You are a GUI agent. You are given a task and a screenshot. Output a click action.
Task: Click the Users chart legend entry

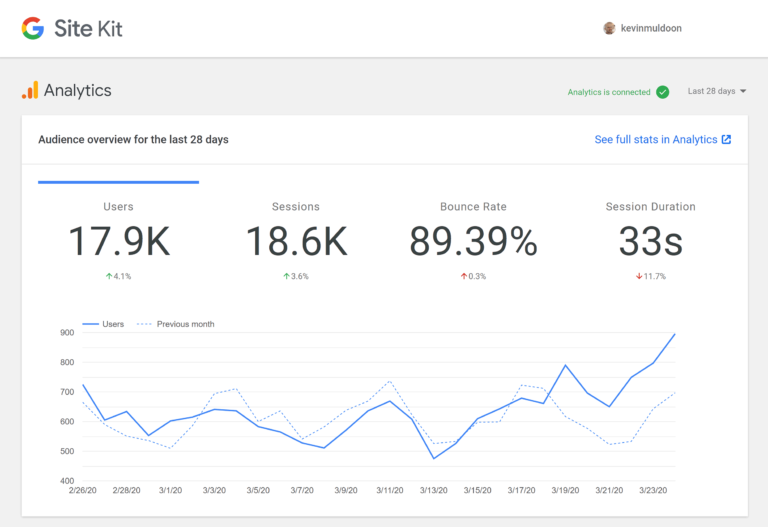point(103,324)
